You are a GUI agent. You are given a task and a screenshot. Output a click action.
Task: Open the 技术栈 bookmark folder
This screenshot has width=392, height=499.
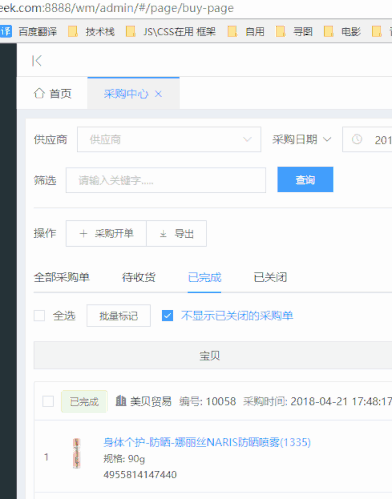[91, 32]
